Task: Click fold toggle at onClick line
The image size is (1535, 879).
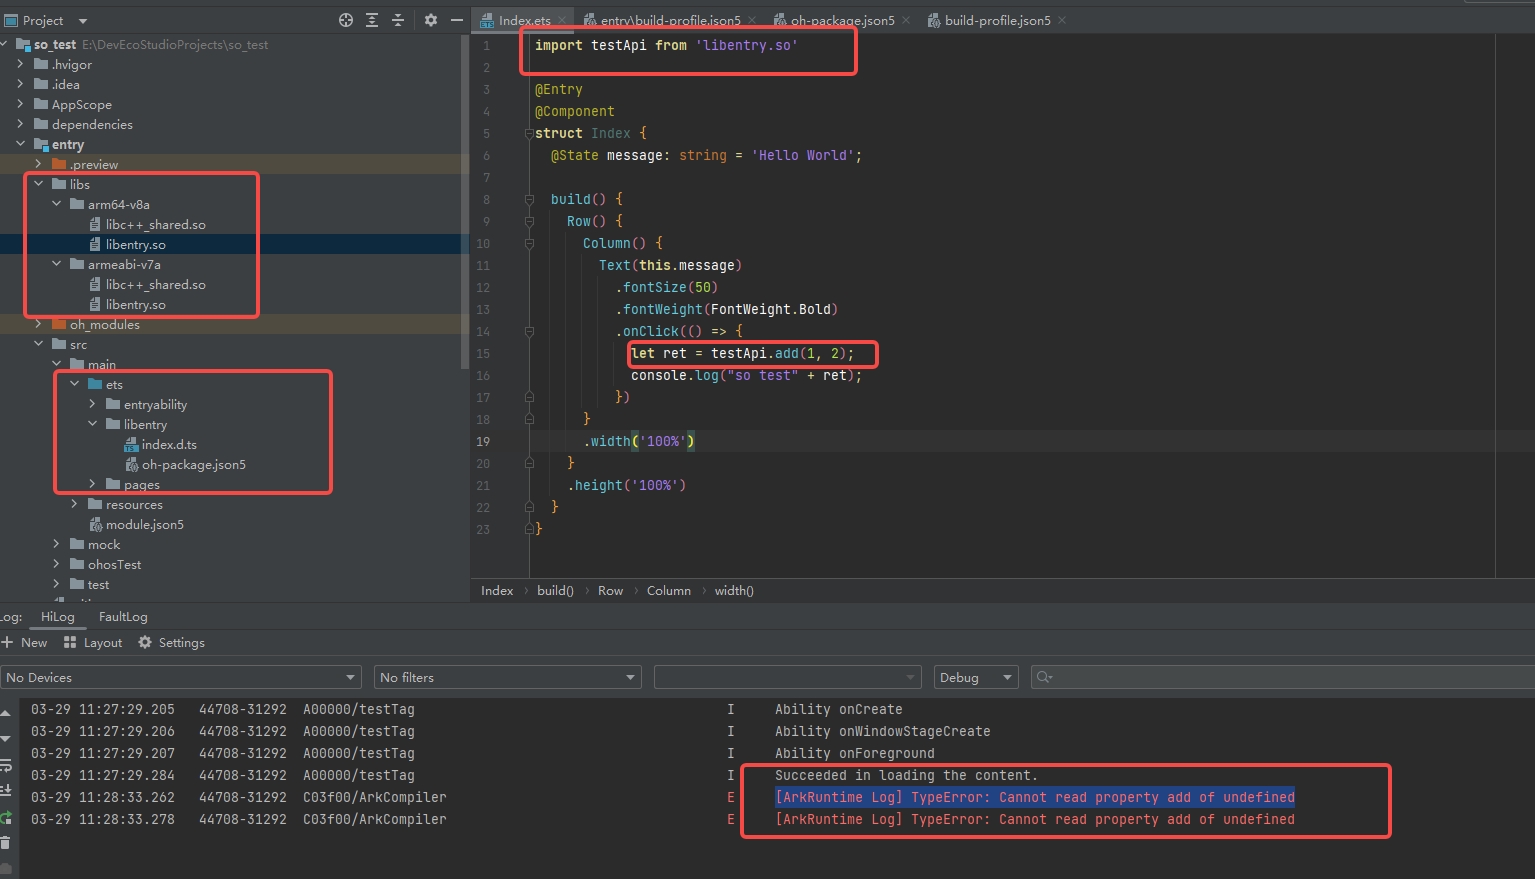Action: [x=529, y=331]
